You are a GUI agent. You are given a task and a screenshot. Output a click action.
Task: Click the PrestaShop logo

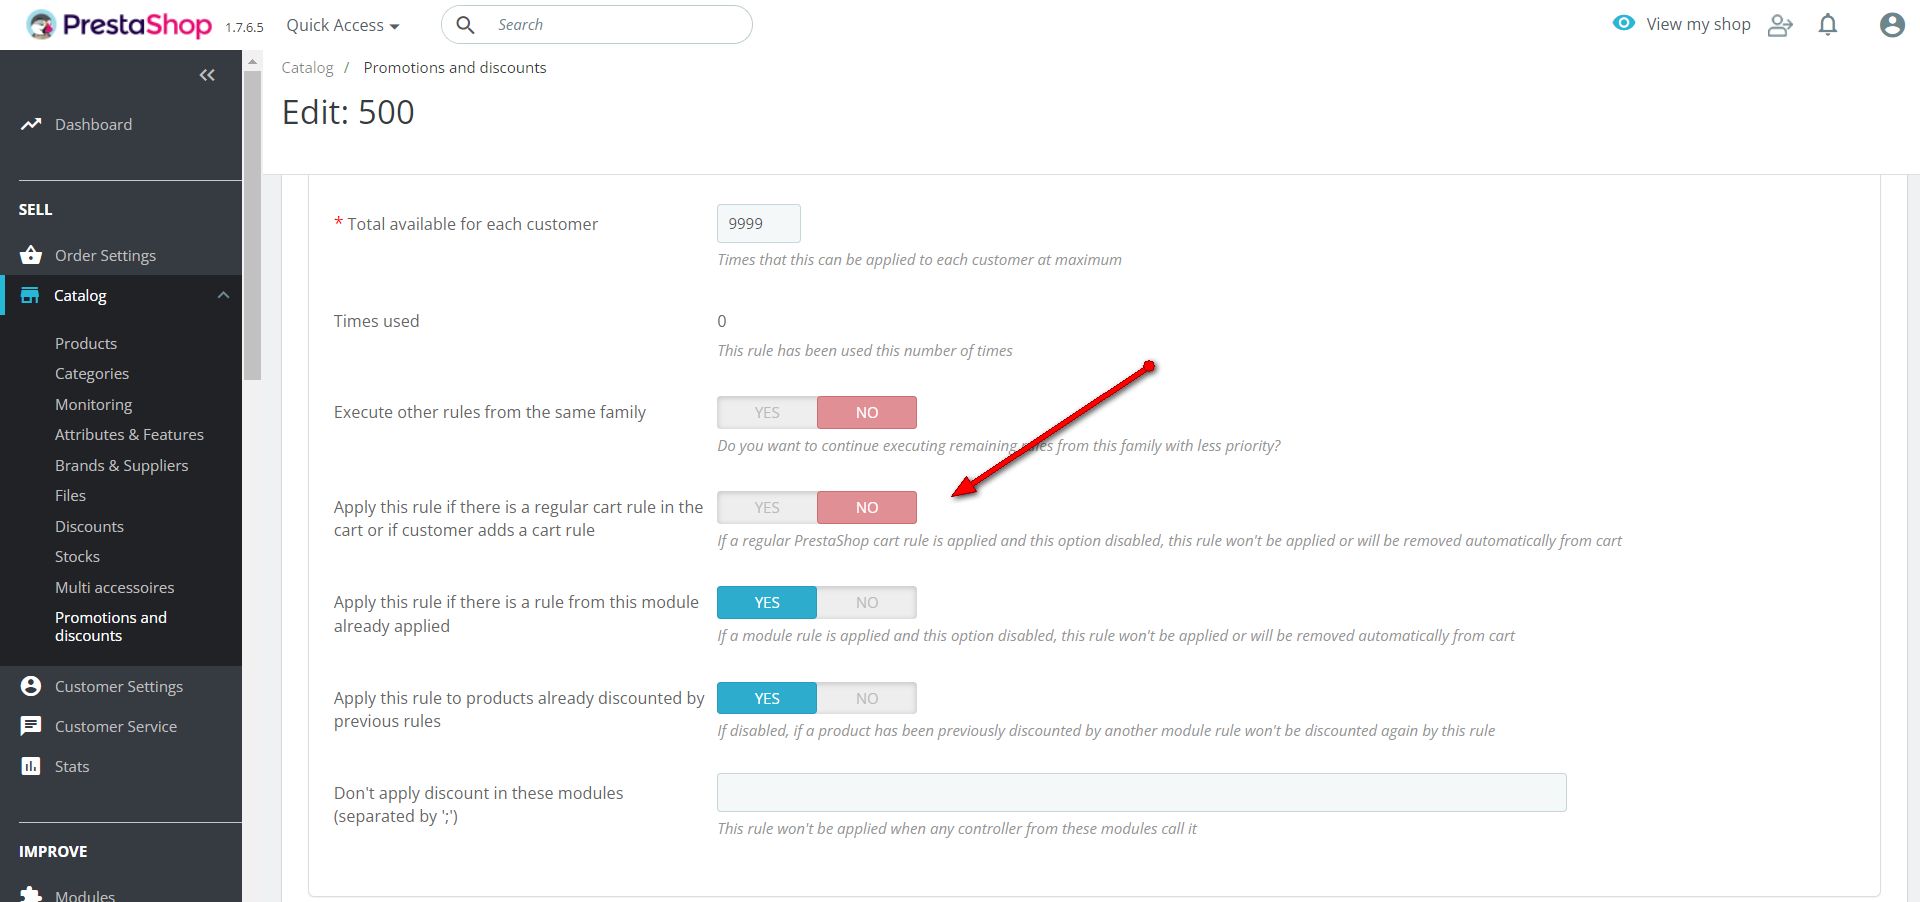click(x=119, y=25)
